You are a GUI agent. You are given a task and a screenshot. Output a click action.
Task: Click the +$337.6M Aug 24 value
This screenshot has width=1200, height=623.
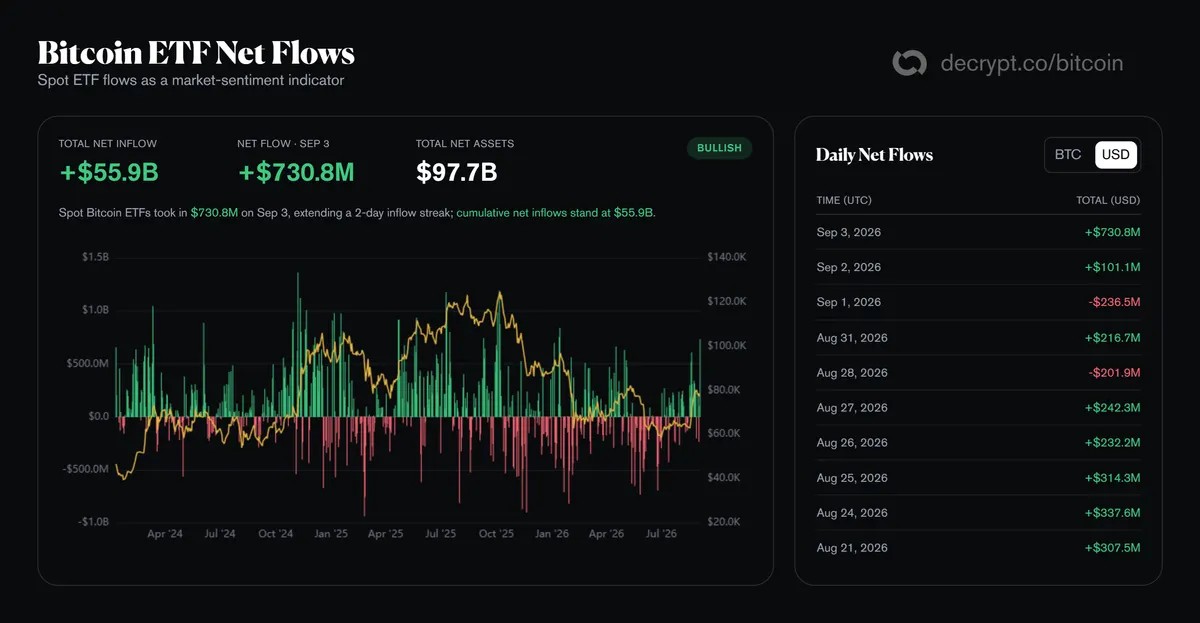(1112, 513)
